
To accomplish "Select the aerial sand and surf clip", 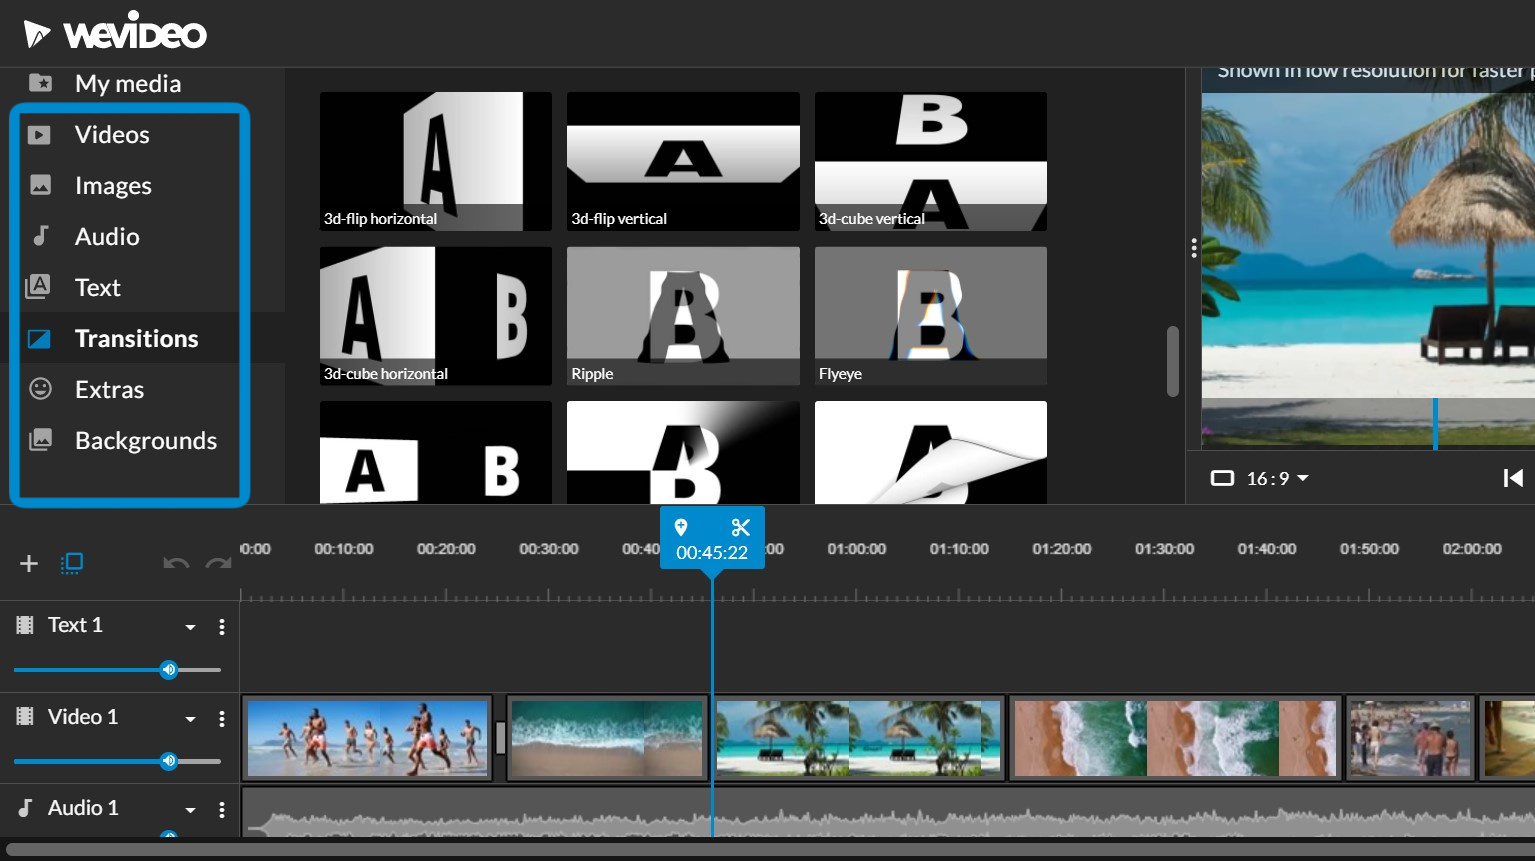I will [1175, 738].
